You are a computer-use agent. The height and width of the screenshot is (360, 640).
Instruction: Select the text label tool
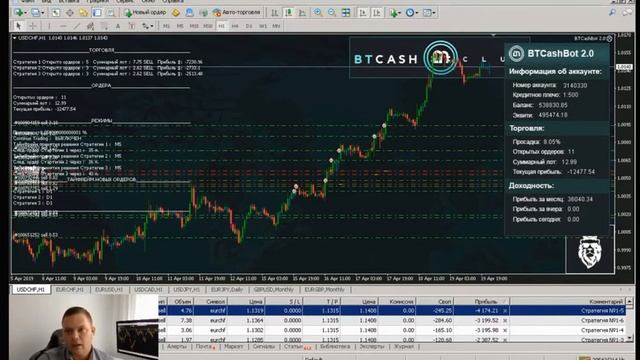tap(131, 26)
